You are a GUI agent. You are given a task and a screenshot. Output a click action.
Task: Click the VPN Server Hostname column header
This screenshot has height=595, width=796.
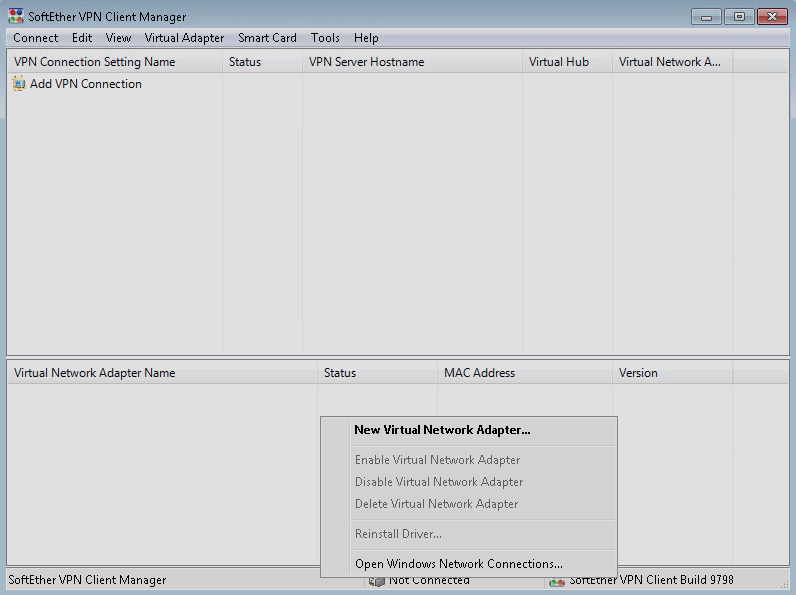[x=366, y=62]
